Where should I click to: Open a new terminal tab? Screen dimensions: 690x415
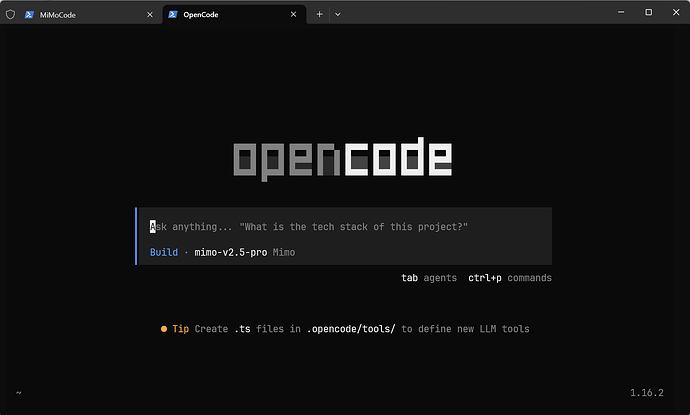319,15
